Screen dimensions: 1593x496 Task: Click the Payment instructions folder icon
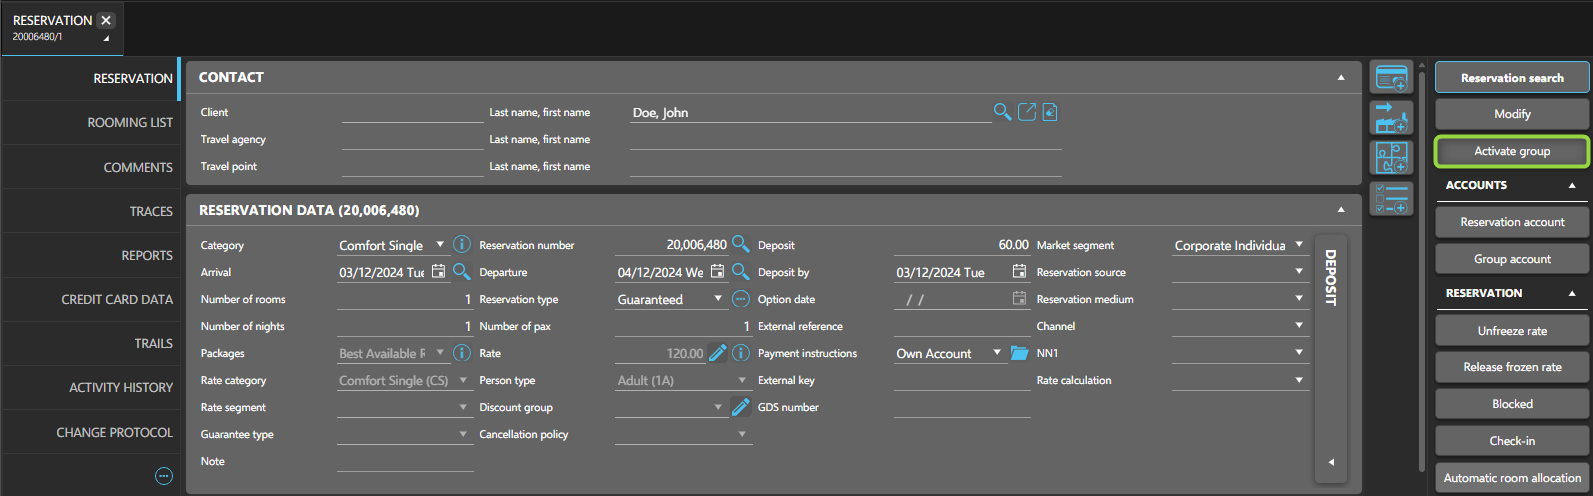pos(1019,353)
